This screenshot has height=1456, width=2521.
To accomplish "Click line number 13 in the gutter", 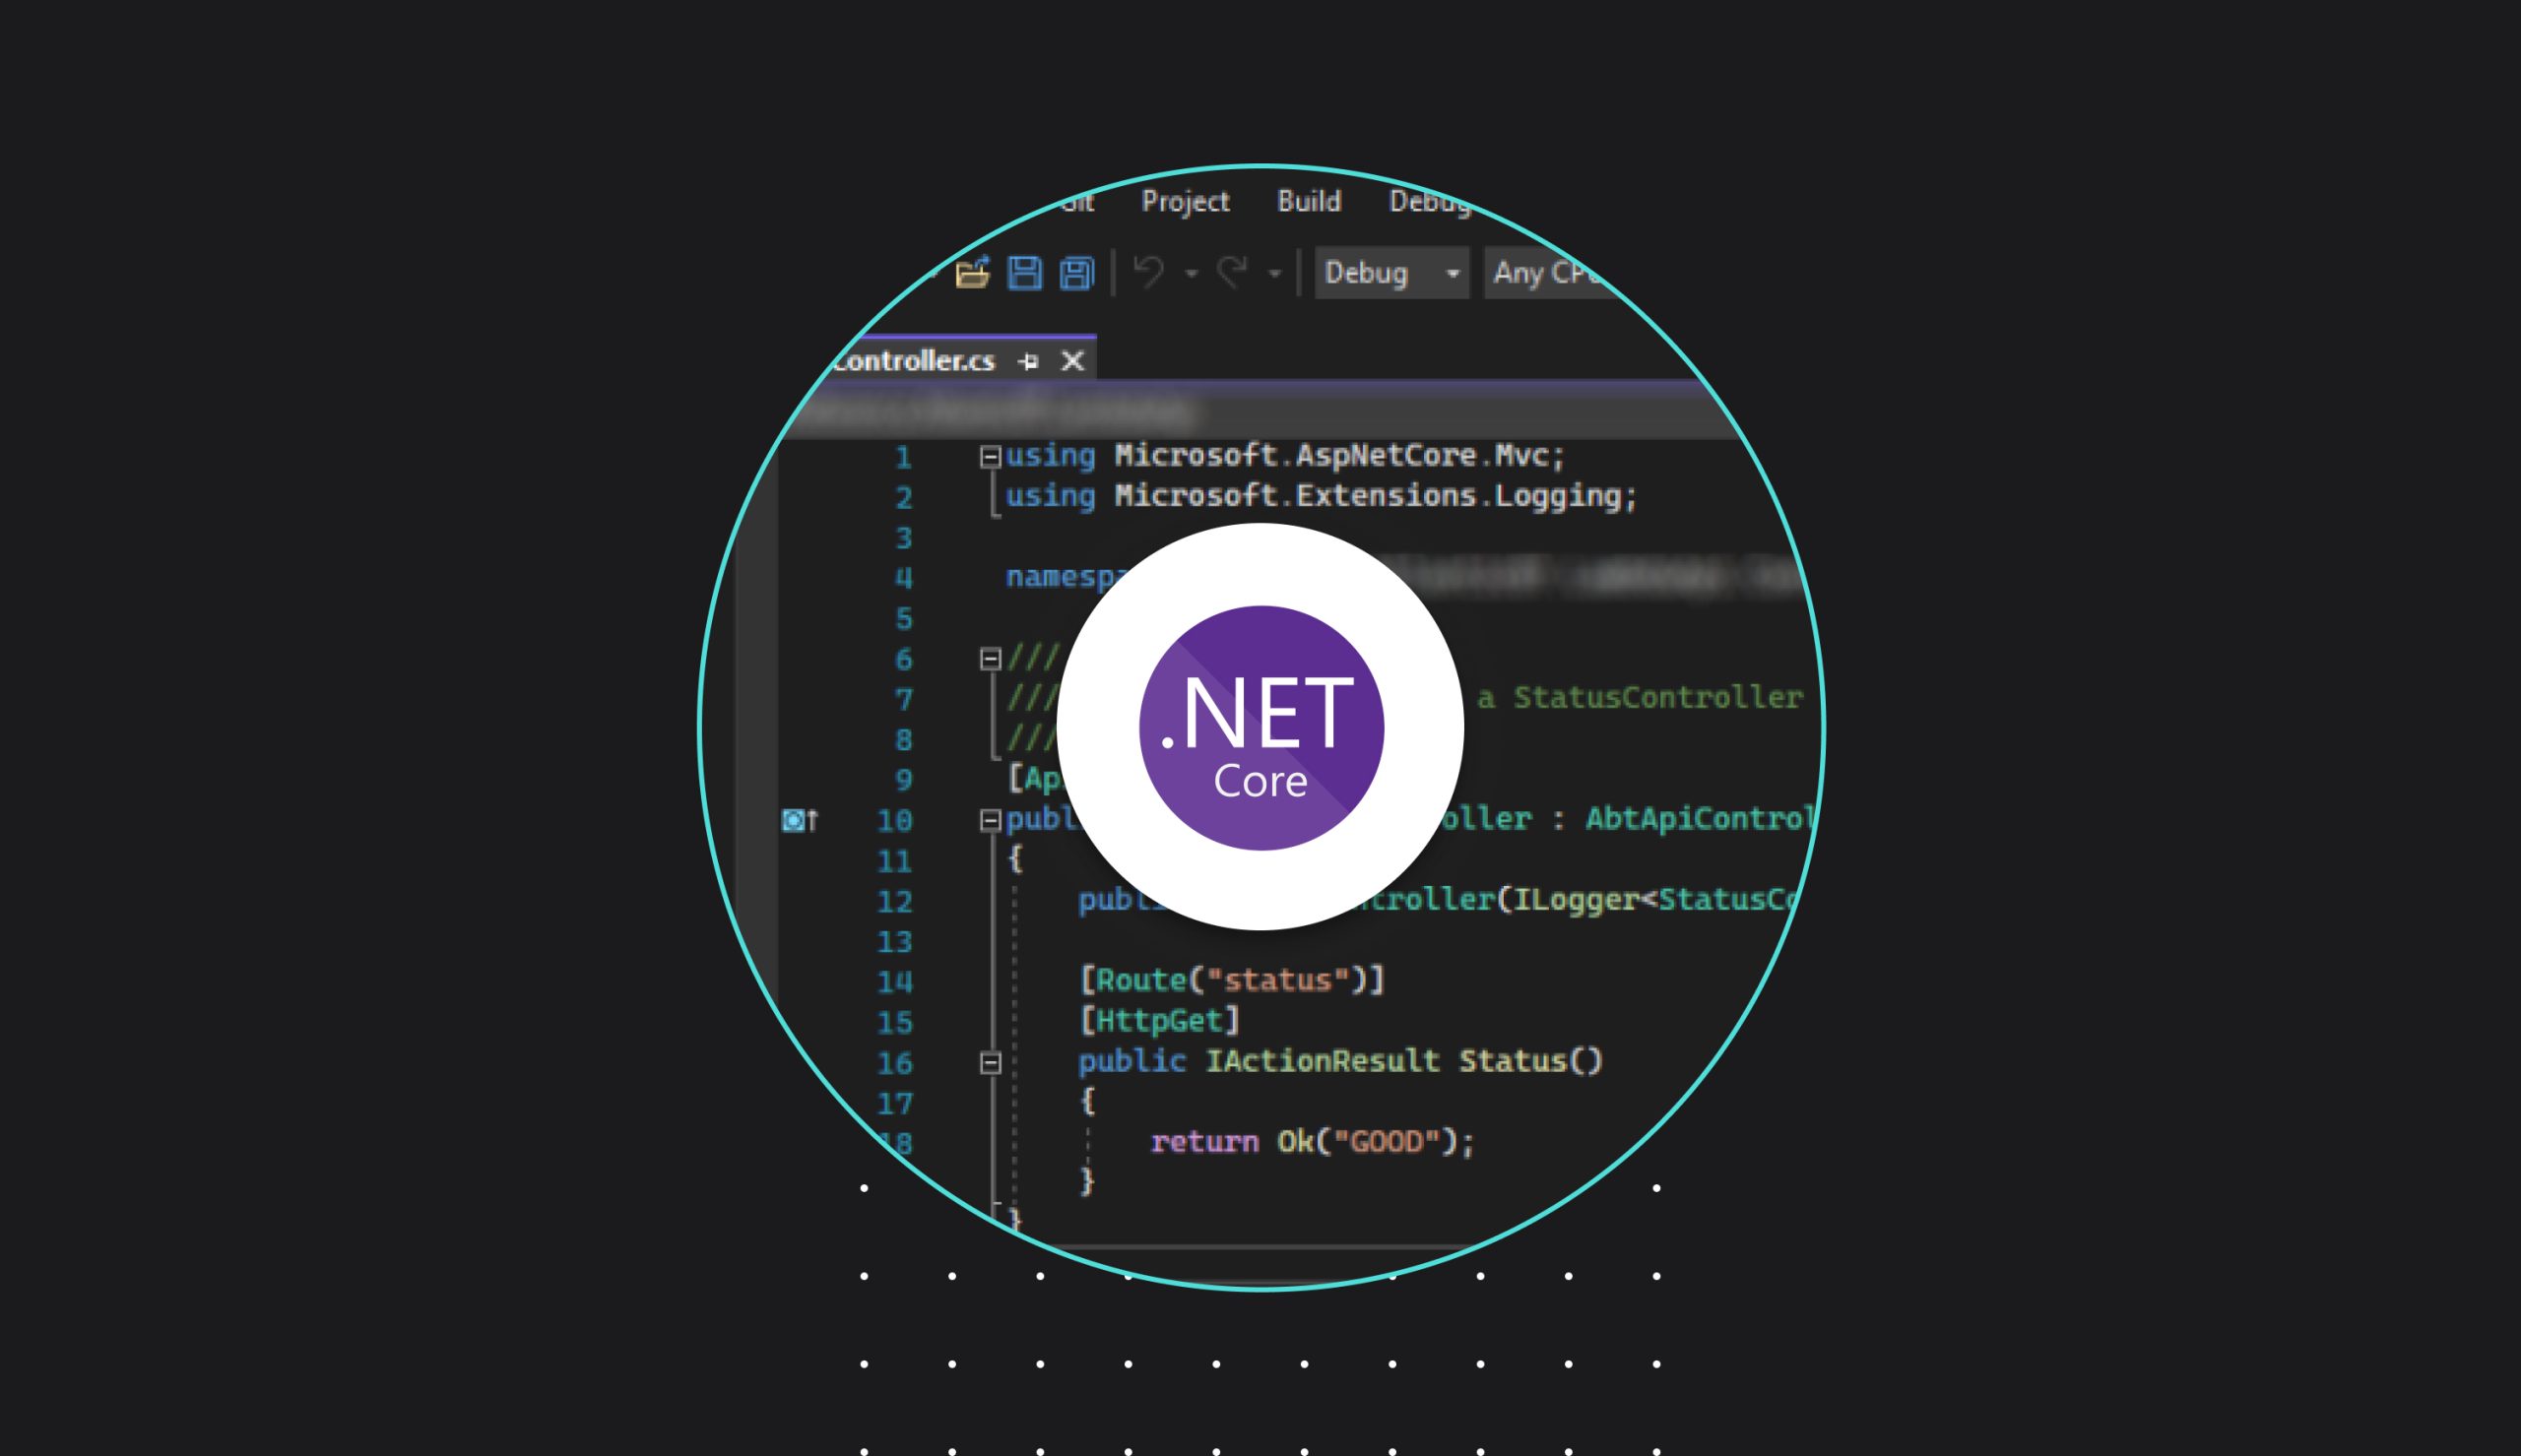I will [895, 942].
